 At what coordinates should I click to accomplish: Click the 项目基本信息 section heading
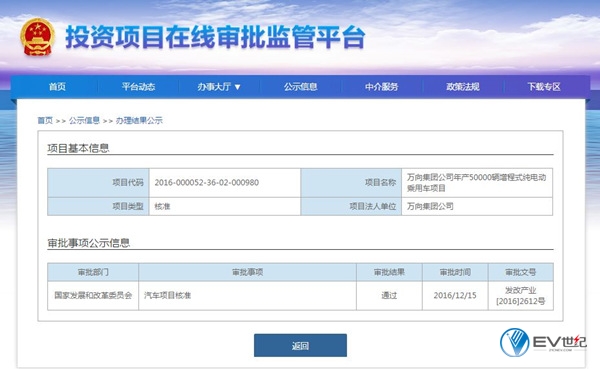(x=78, y=148)
